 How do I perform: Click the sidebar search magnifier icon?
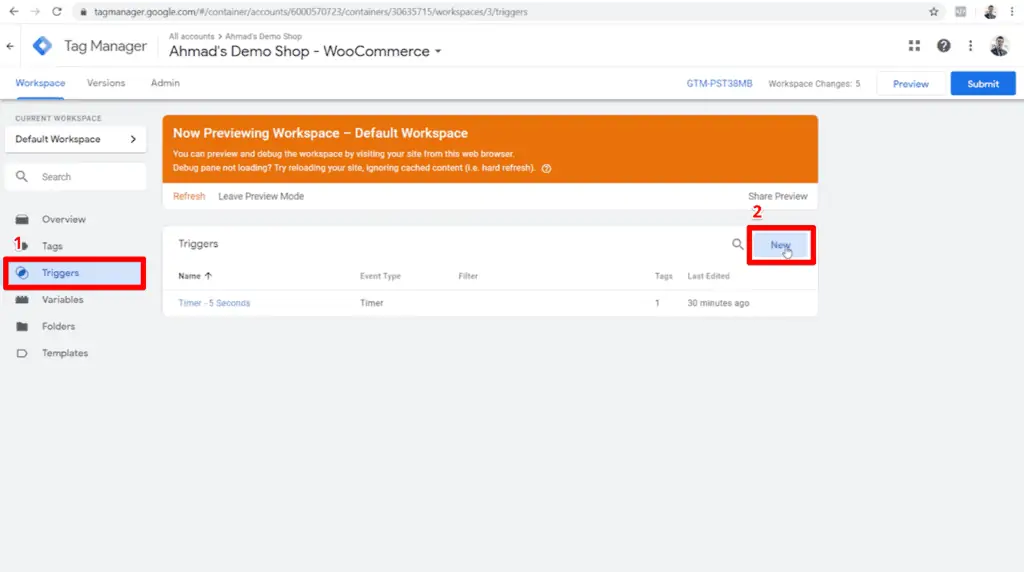point(22,177)
